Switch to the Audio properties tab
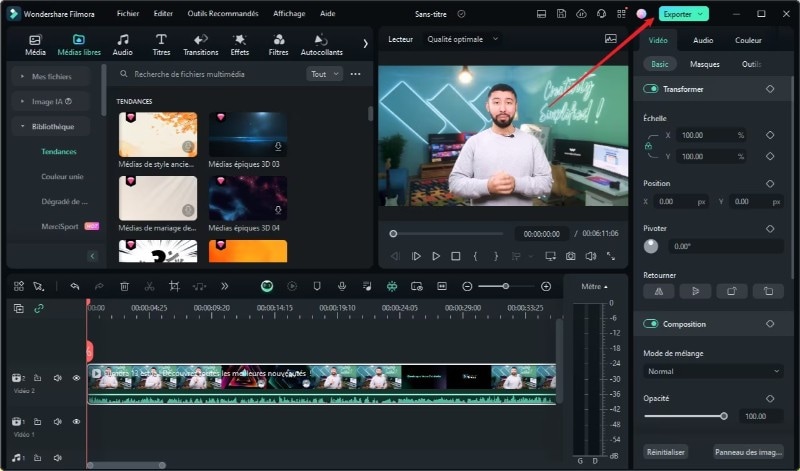The width and height of the screenshot is (800, 471). (703, 40)
